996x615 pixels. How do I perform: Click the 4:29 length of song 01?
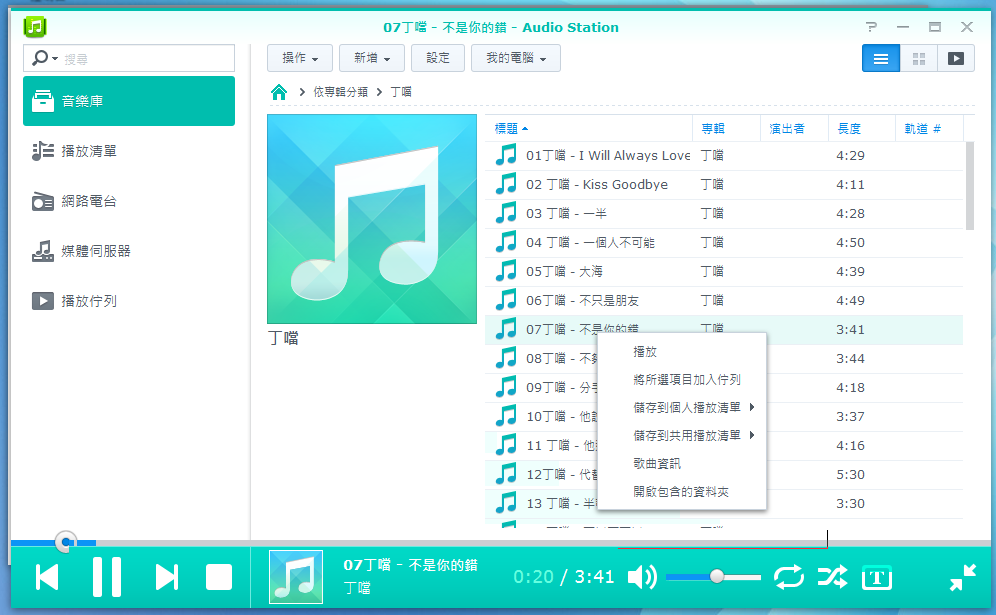pos(850,156)
